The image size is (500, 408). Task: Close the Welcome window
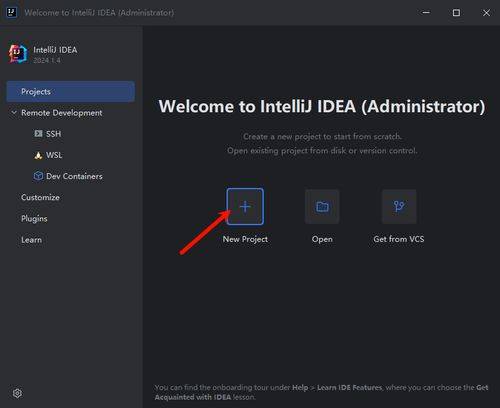(x=486, y=13)
